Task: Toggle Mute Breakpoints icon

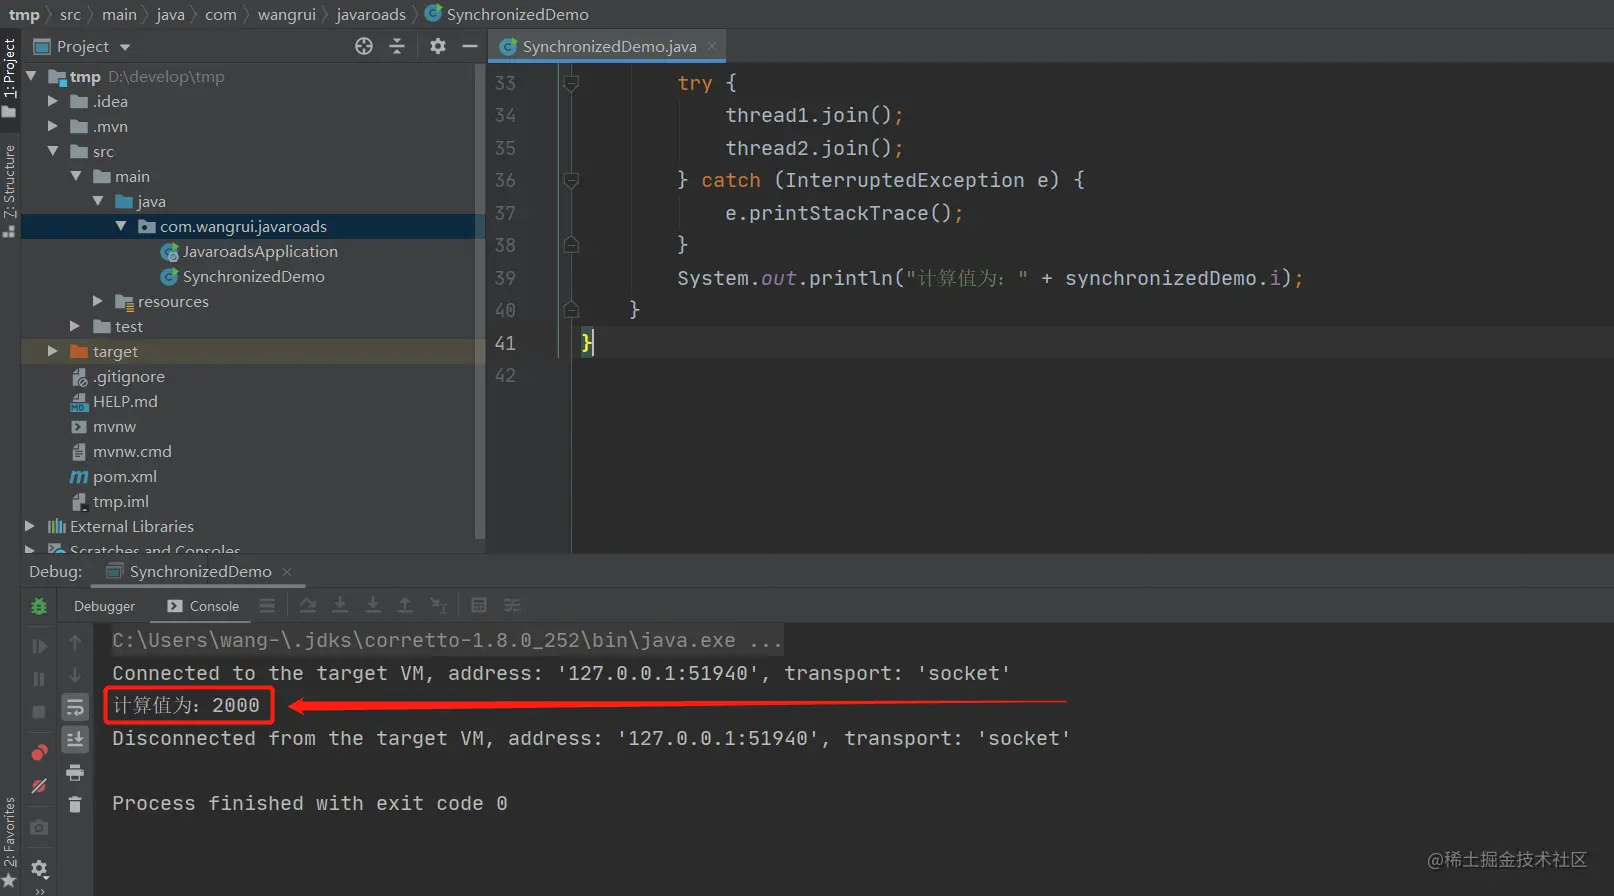Action: (39, 786)
